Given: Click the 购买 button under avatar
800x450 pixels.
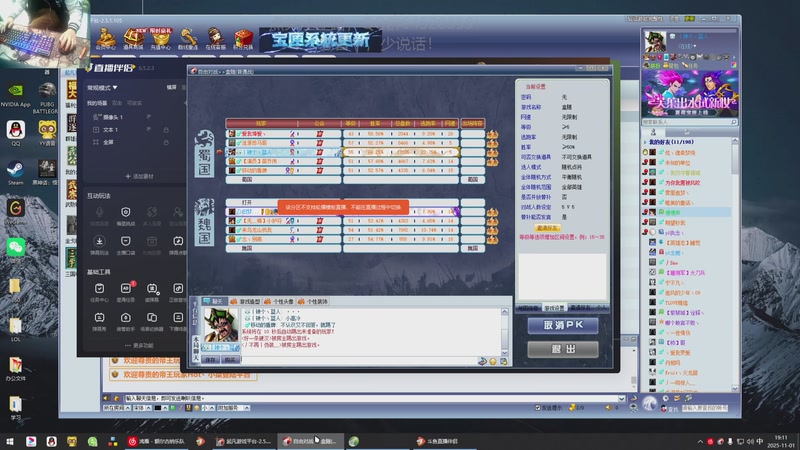Looking at the screenshot, I should [x=230, y=360].
